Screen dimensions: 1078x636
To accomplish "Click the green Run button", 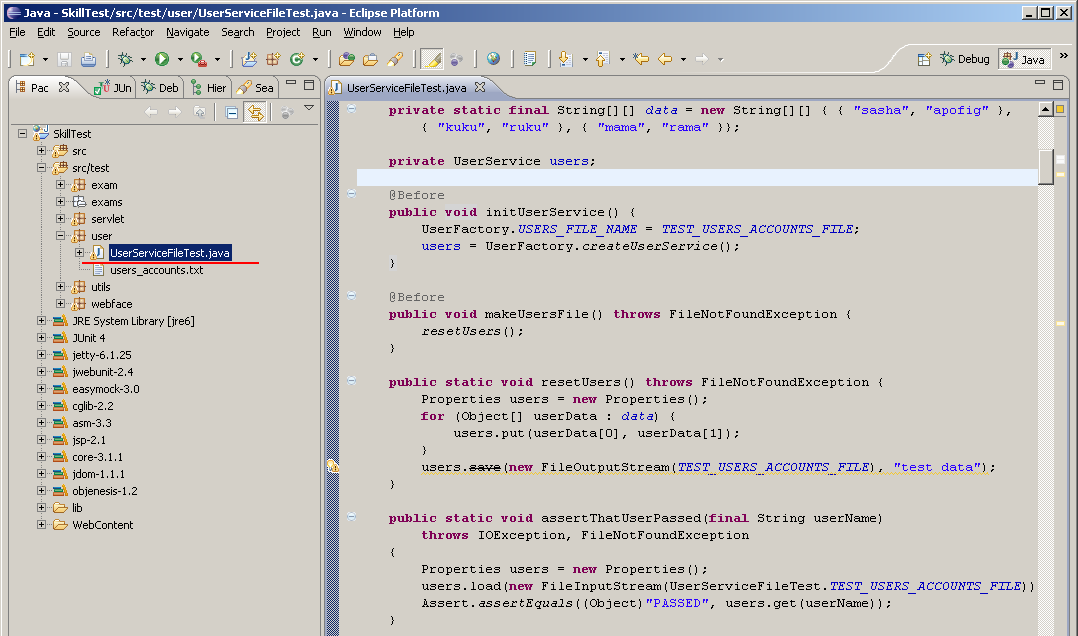I will pos(162,59).
